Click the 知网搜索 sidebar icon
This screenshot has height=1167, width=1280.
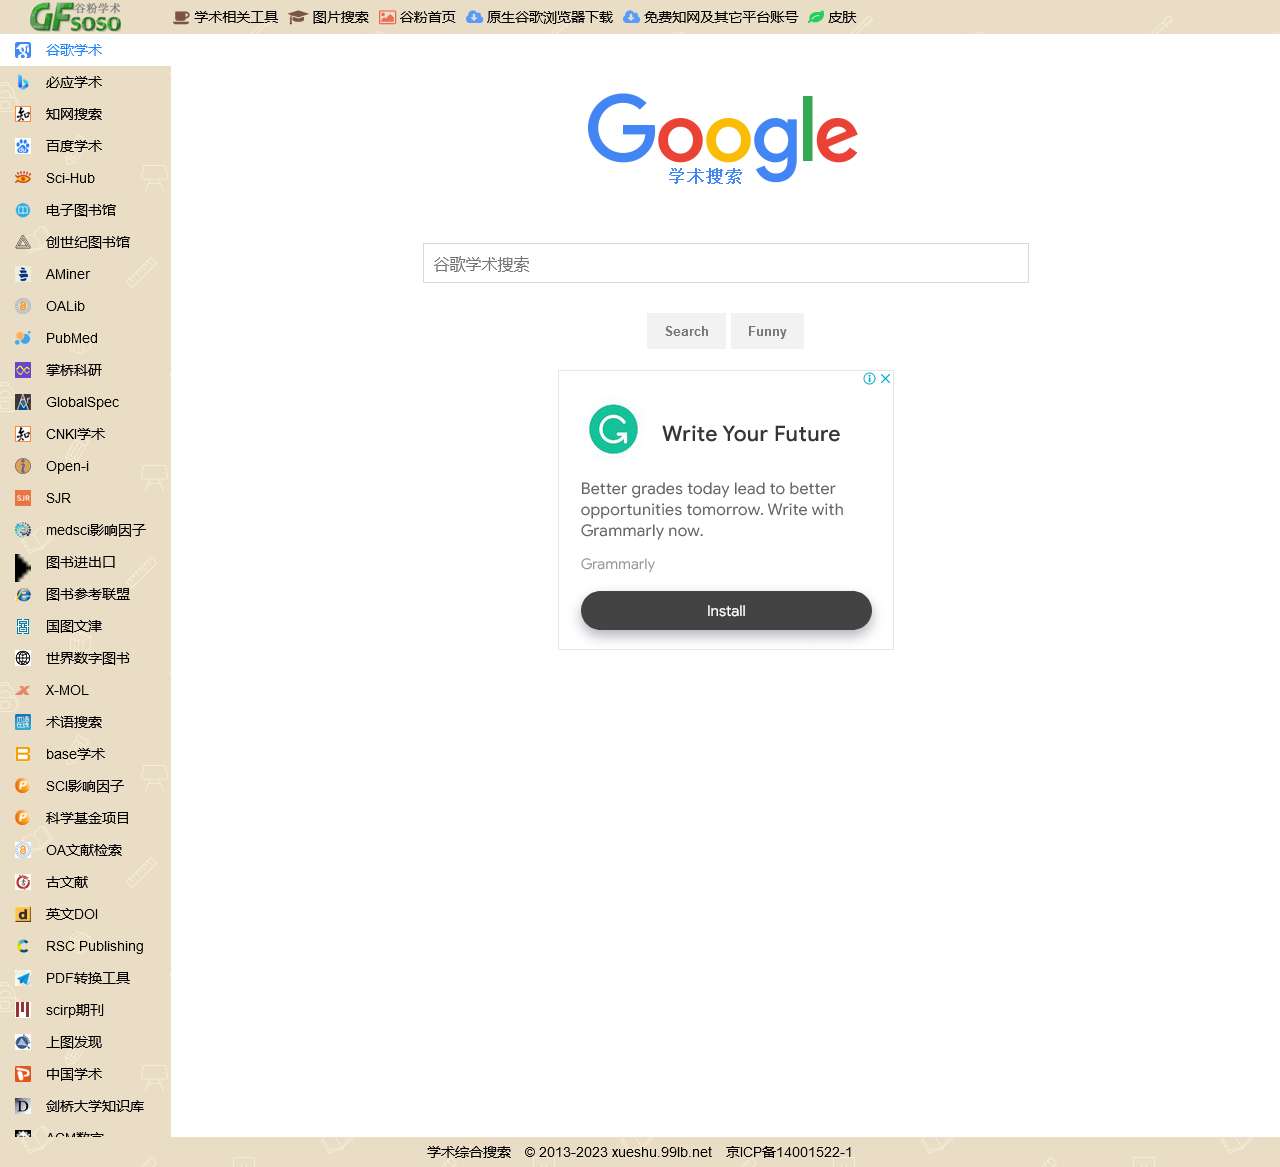click(x=23, y=114)
